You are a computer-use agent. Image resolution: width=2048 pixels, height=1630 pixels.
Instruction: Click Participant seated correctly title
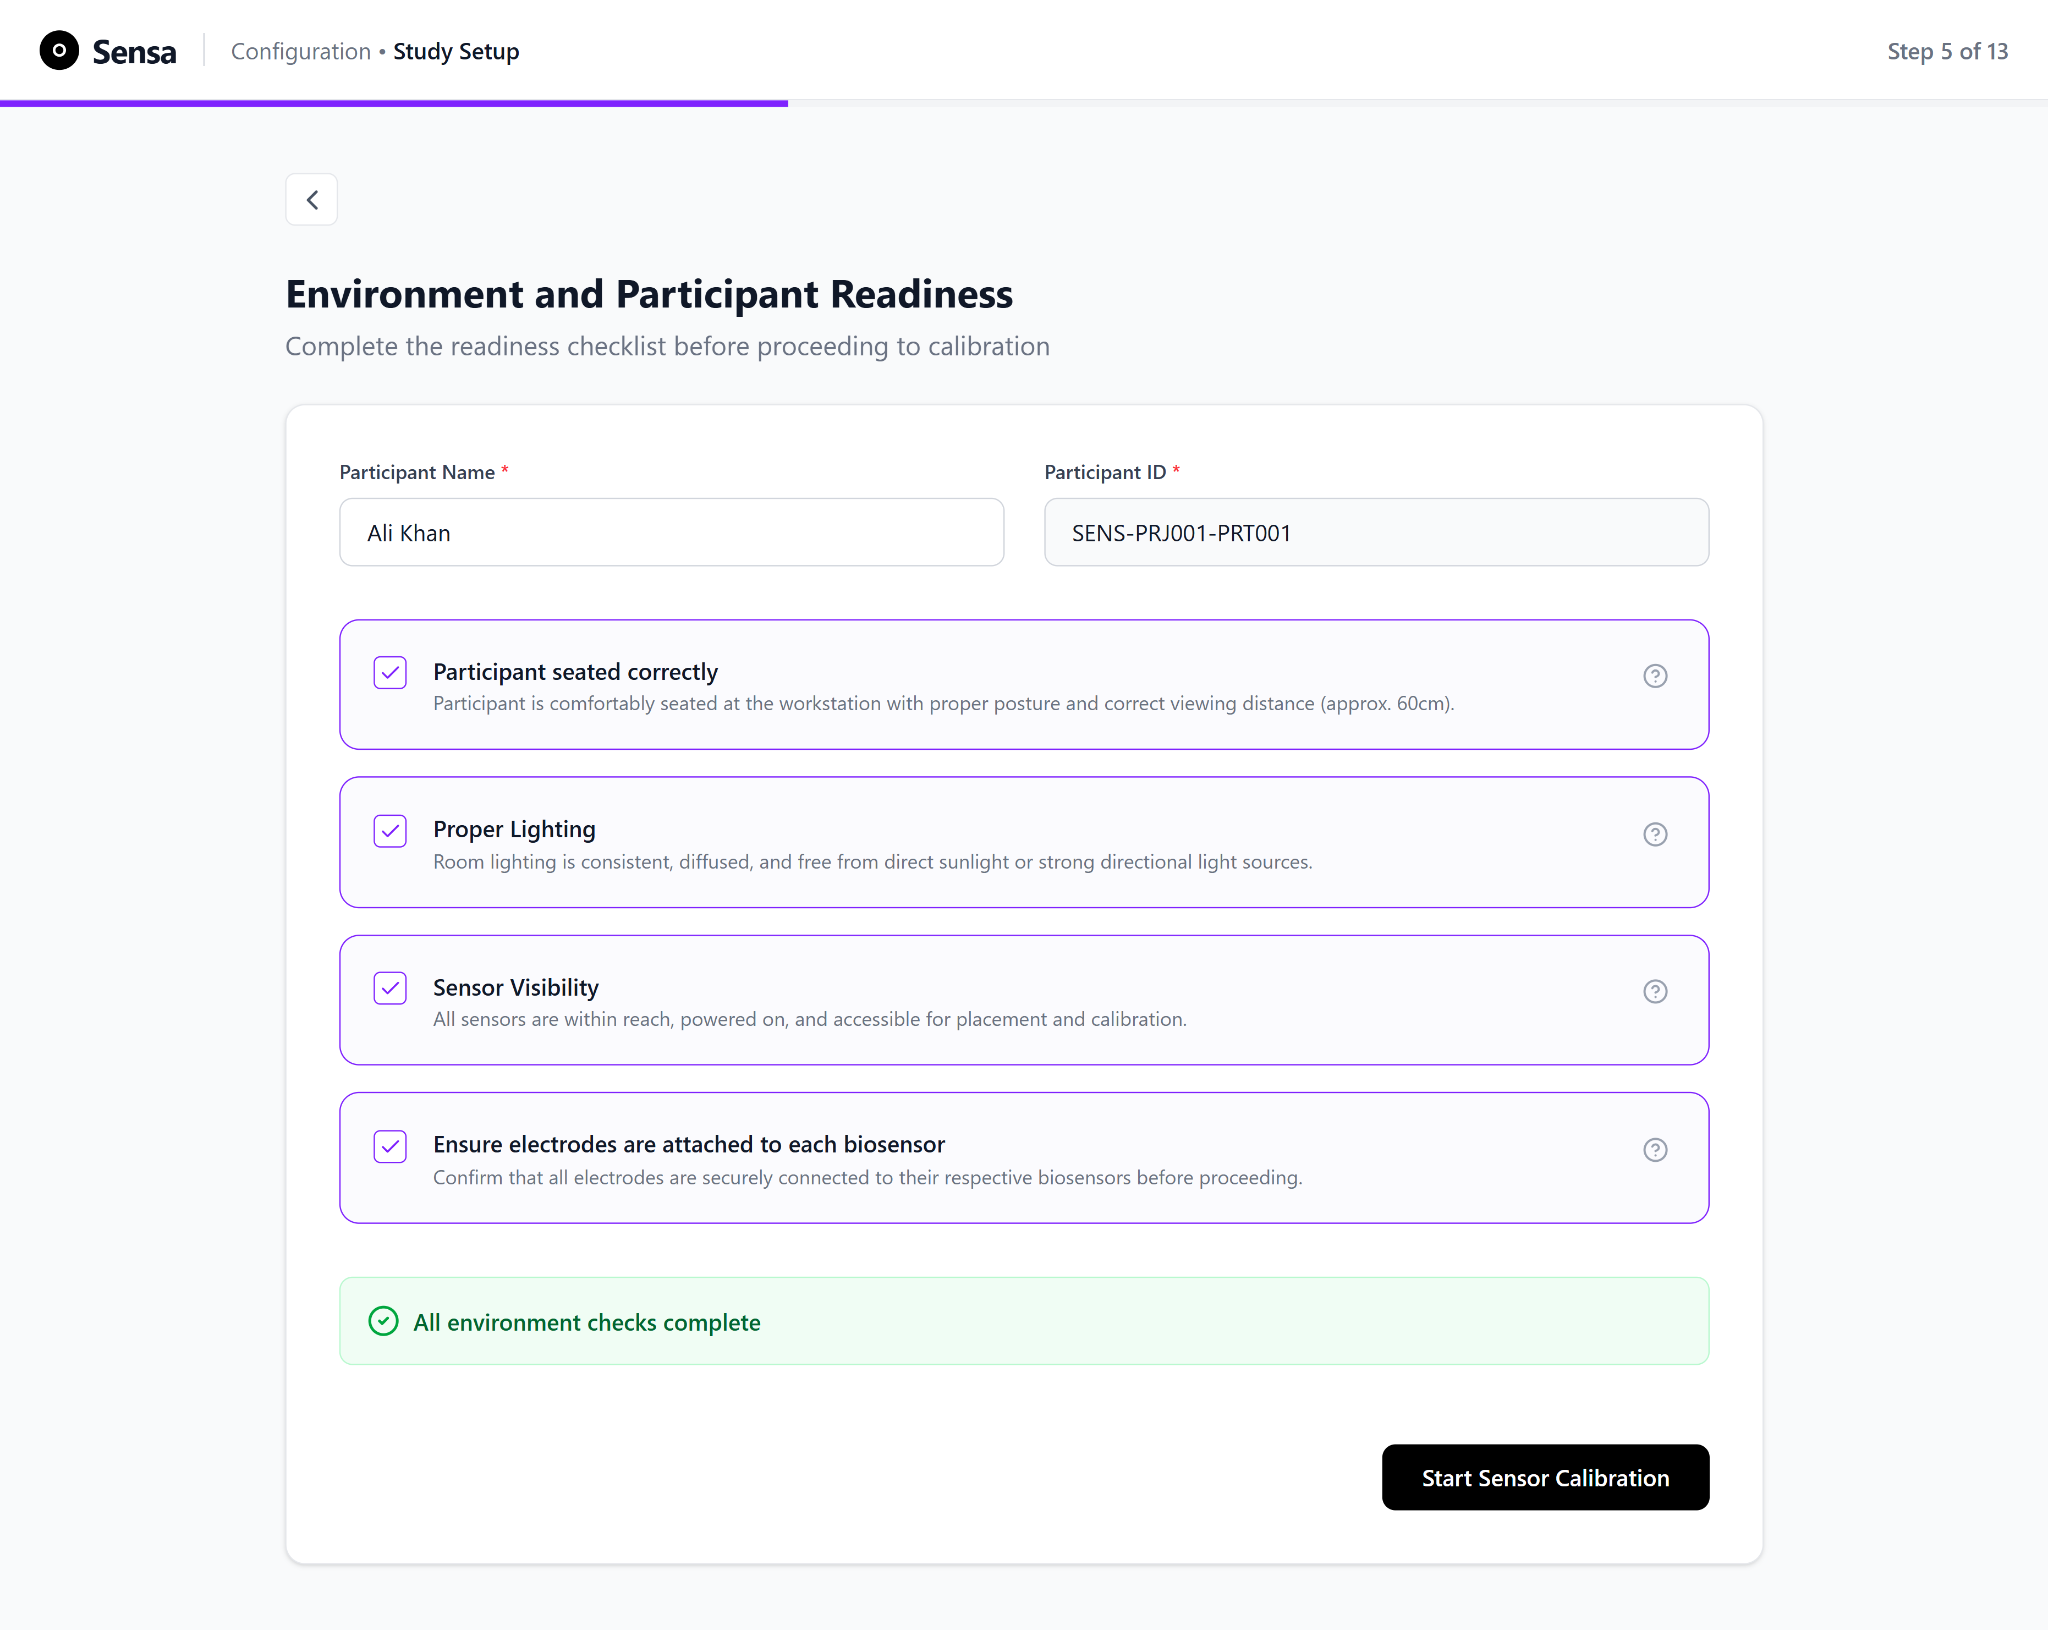(x=575, y=672)
